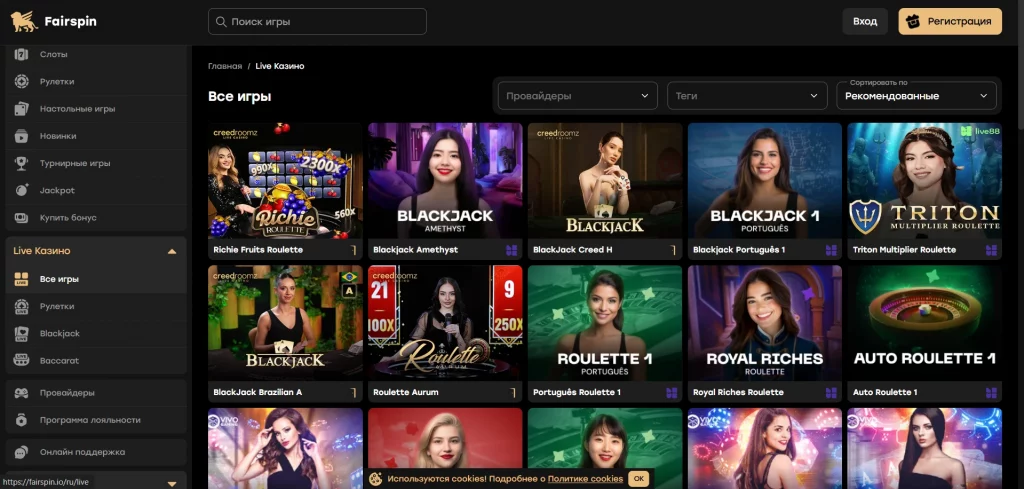Click the Jackpot sidebar icon
1024x489 pixels.
pos(22,191)
